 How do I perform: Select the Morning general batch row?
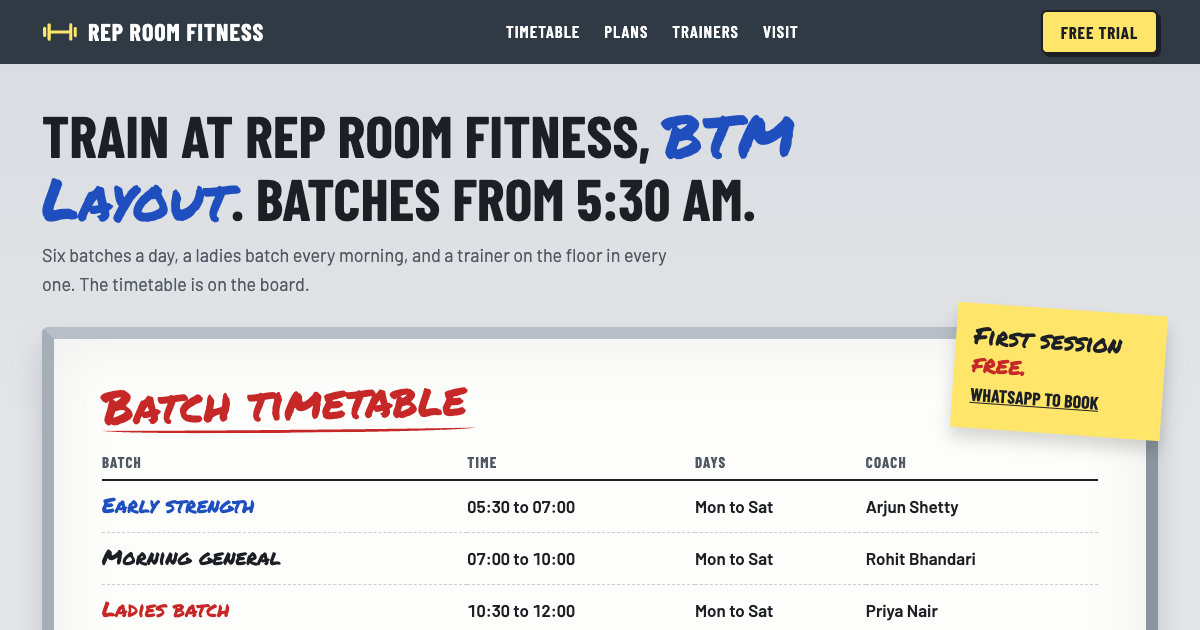[x=600, y=558]
